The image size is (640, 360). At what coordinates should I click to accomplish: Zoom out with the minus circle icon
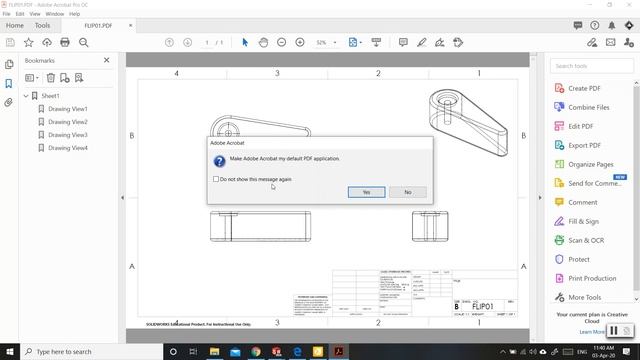(282, 42)
